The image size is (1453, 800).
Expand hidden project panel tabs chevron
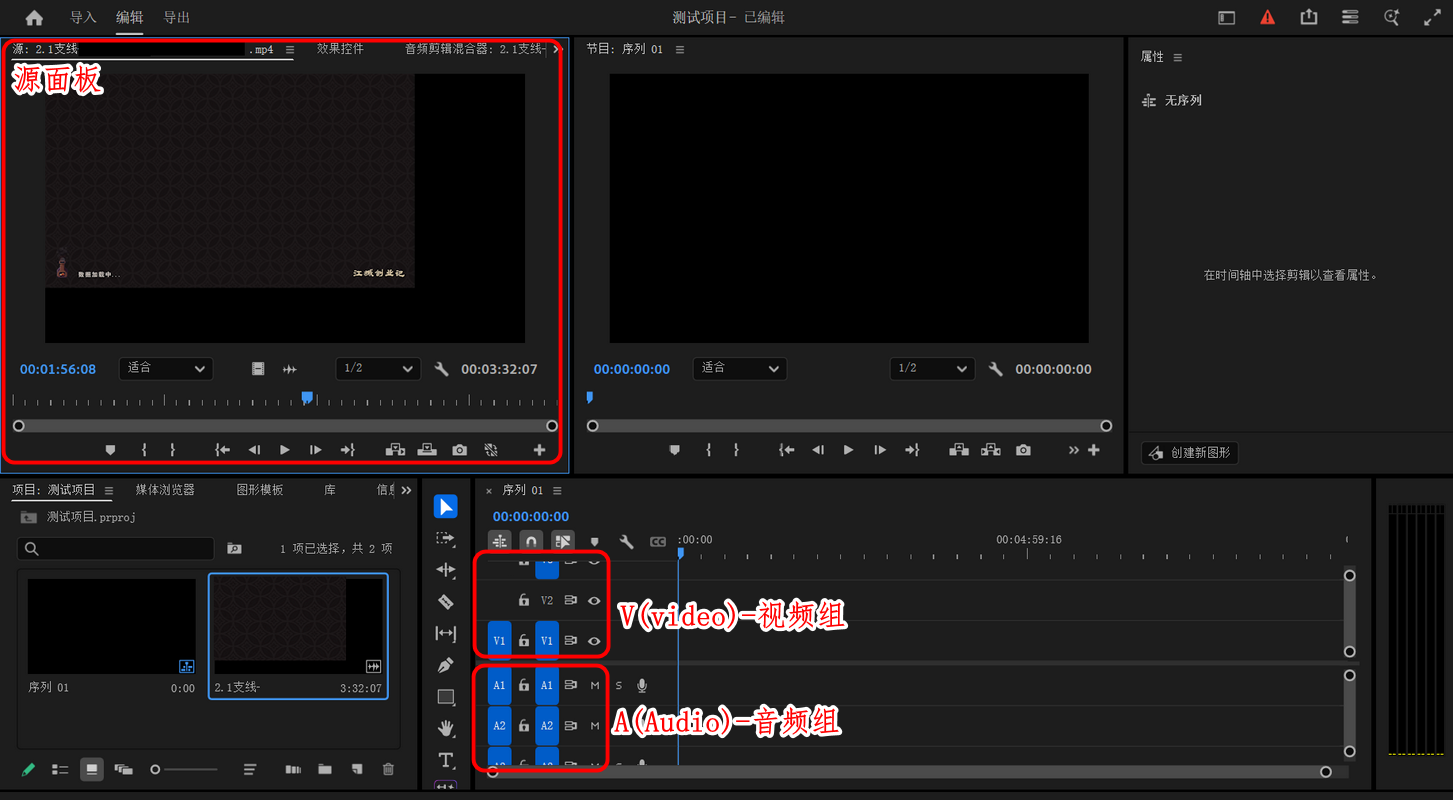point(406,490)
